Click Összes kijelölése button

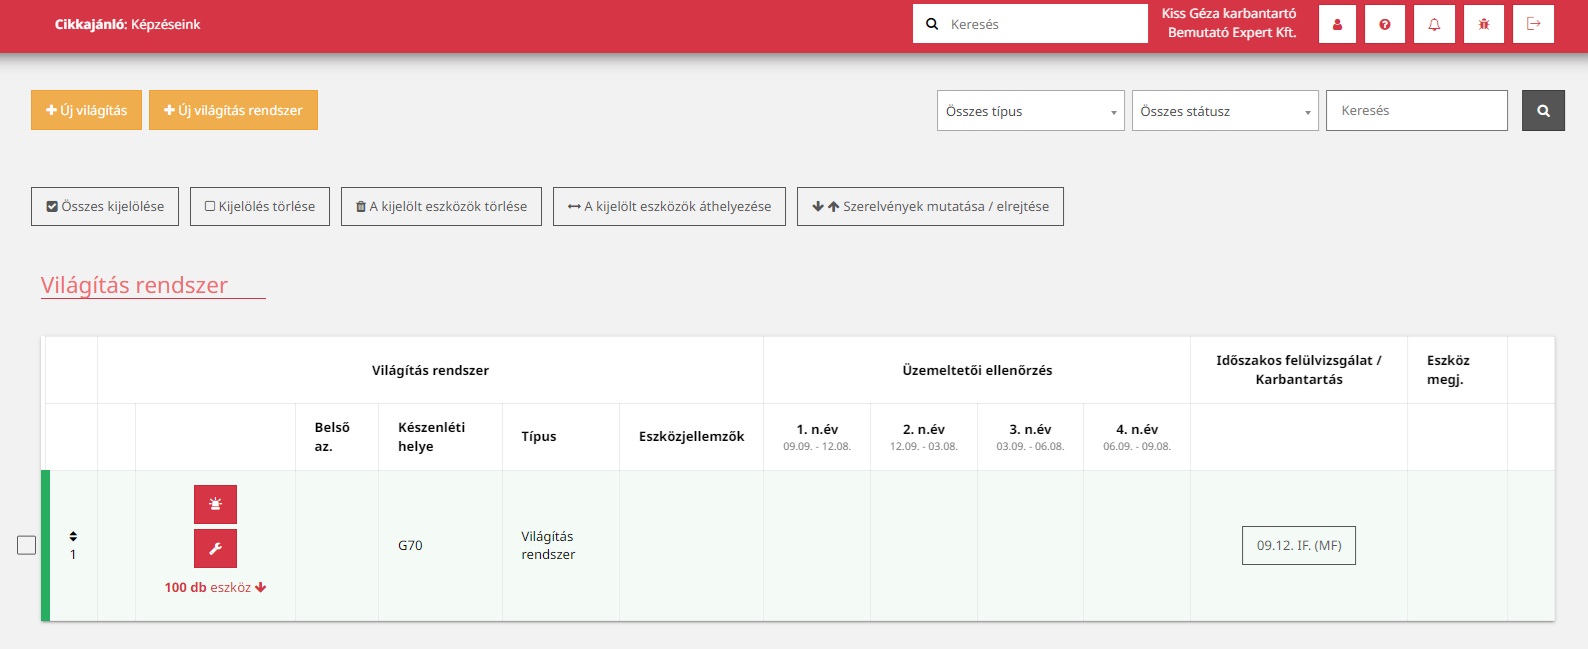[105, 206]
